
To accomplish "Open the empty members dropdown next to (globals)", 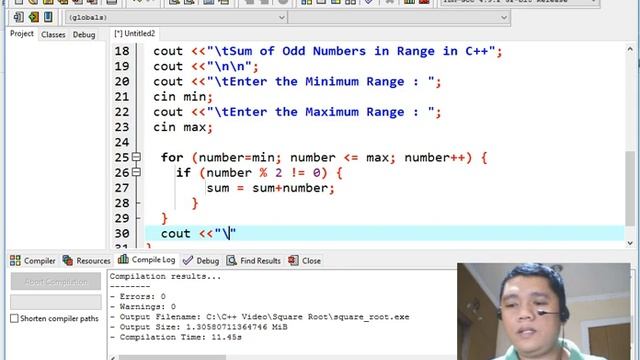I will pos(399,18).
